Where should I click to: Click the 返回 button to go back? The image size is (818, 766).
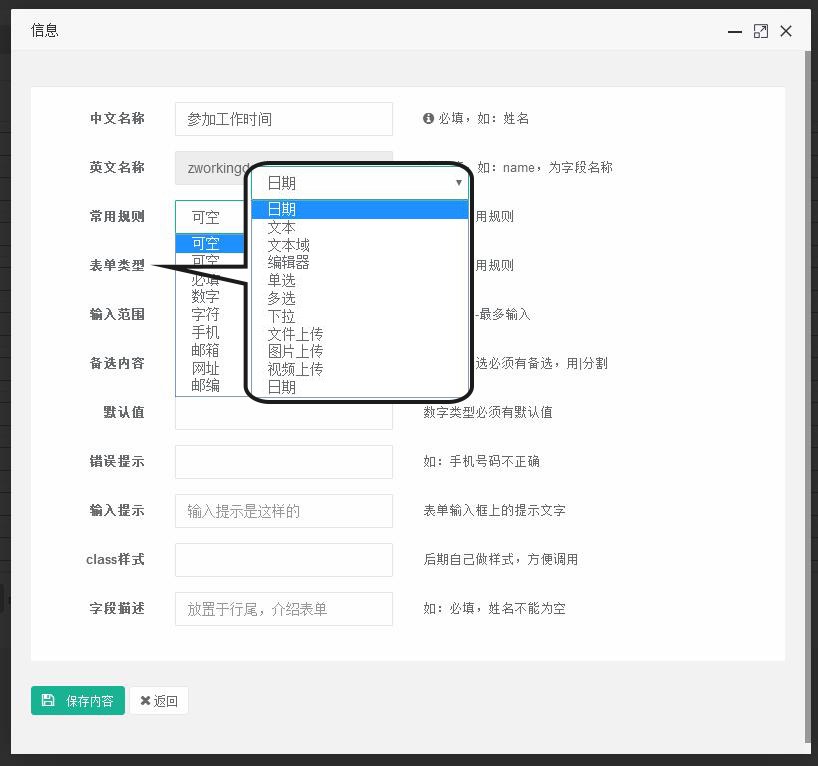pyautogui.click(x=159, y=701)
